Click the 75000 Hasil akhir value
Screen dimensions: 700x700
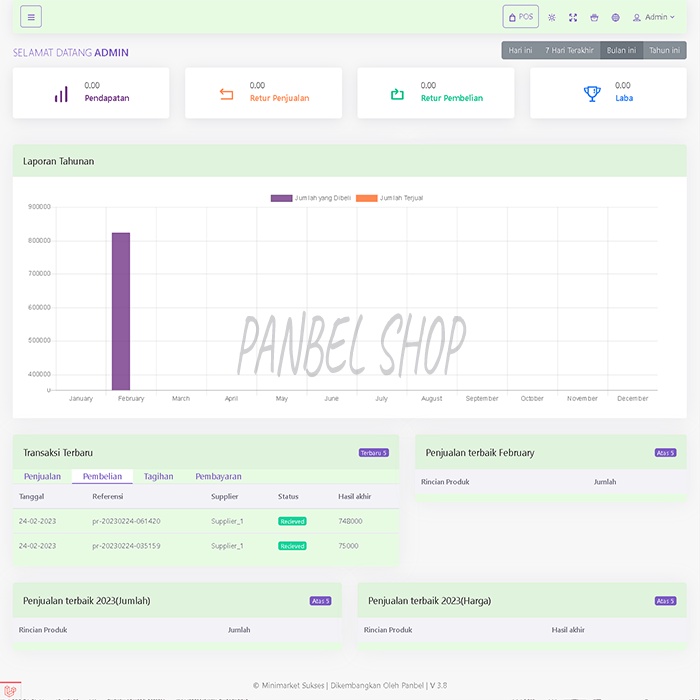349,546
